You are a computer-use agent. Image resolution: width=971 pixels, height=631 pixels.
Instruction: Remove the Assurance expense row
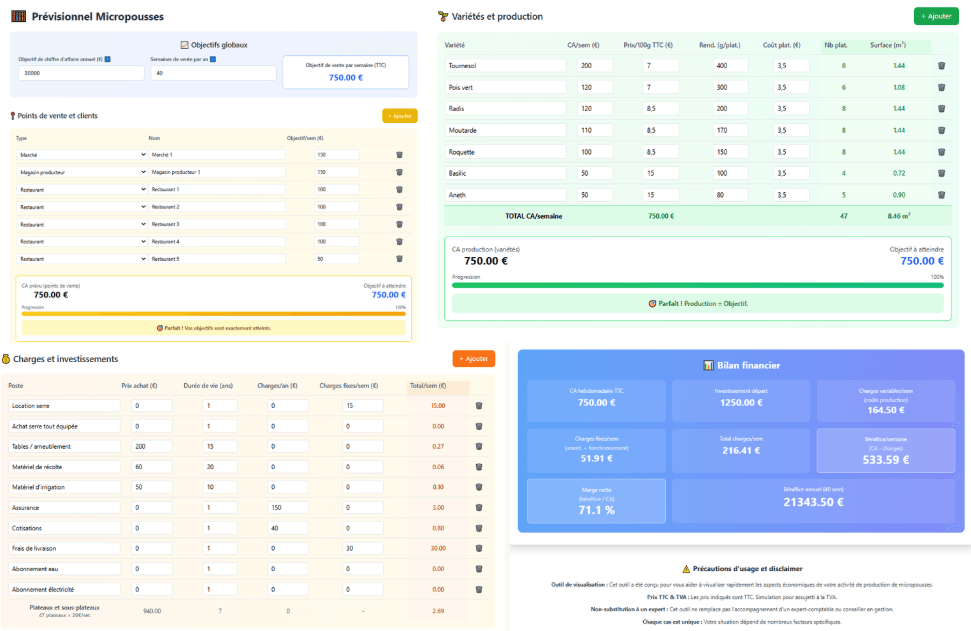click(479, 508)
